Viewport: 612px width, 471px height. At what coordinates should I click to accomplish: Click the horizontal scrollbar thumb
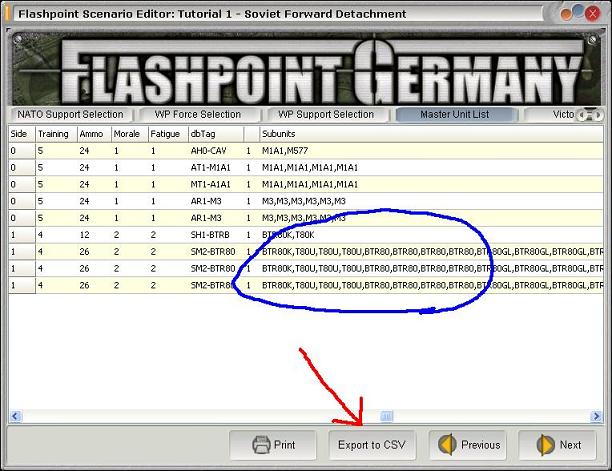pos(386,416)
